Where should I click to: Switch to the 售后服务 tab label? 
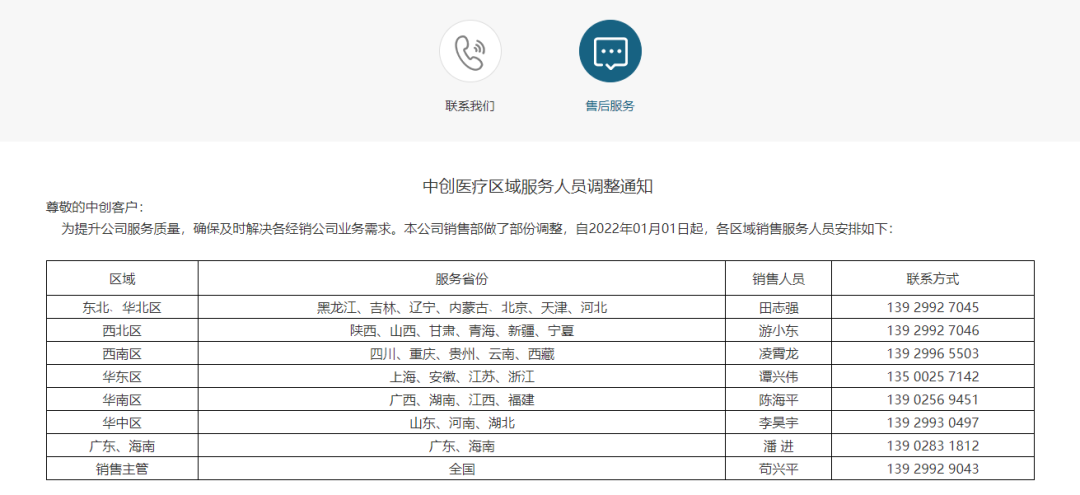610,105
